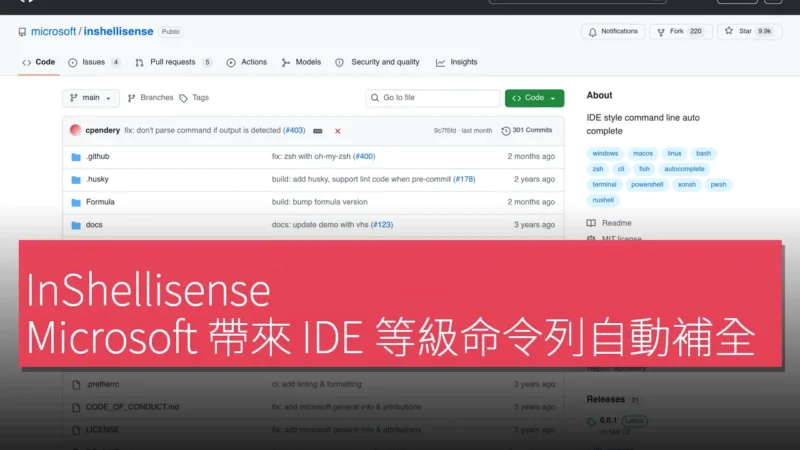Image resolution: width=800 pixels, height=450 pixels.
Task: Click the failed status red X icon
Action: (338, 131)
